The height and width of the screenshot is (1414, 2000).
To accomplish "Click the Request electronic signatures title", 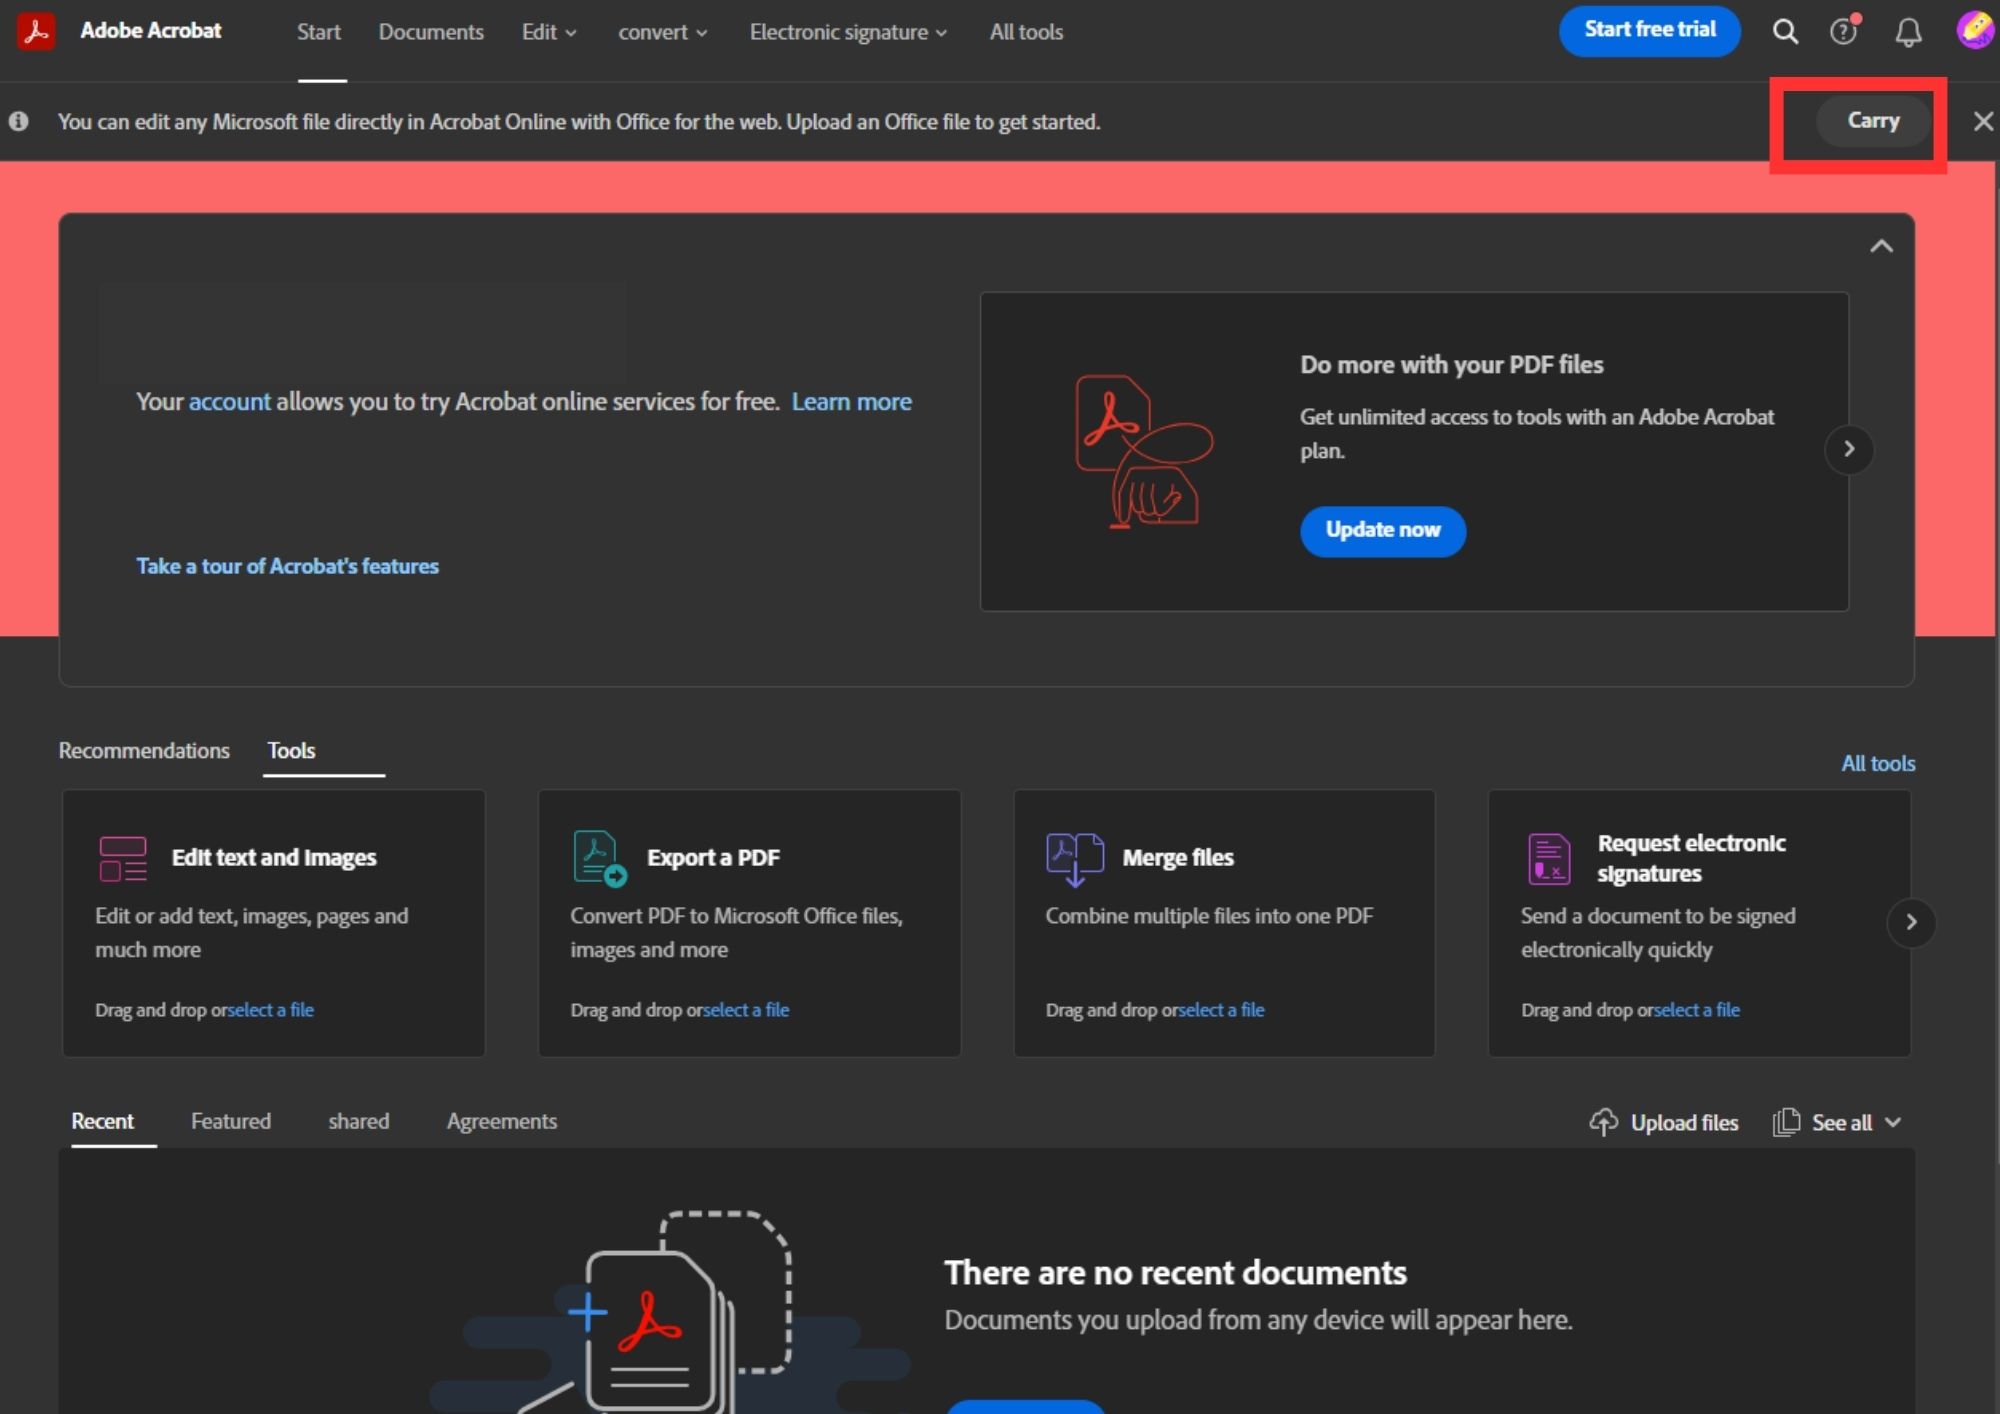I will (1691, 858).
